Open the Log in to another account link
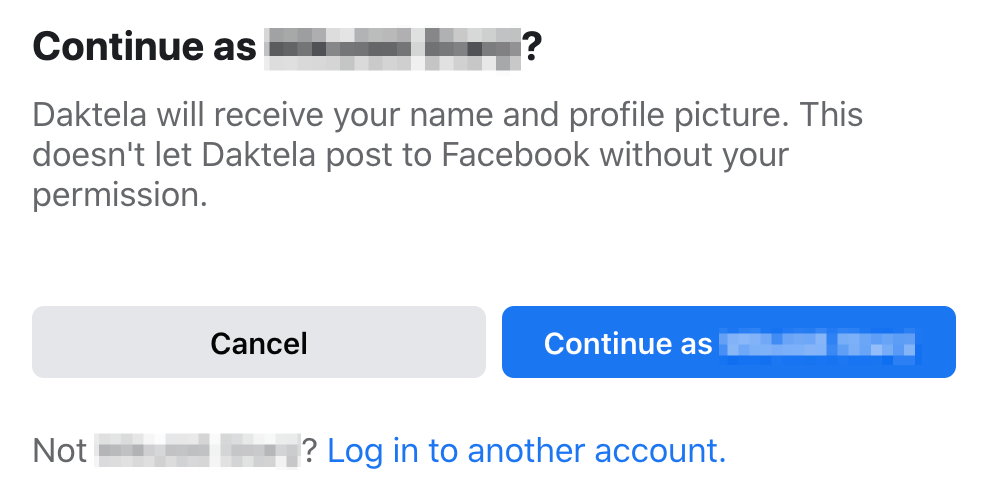The image size is (992, 478). pos(526,451)
